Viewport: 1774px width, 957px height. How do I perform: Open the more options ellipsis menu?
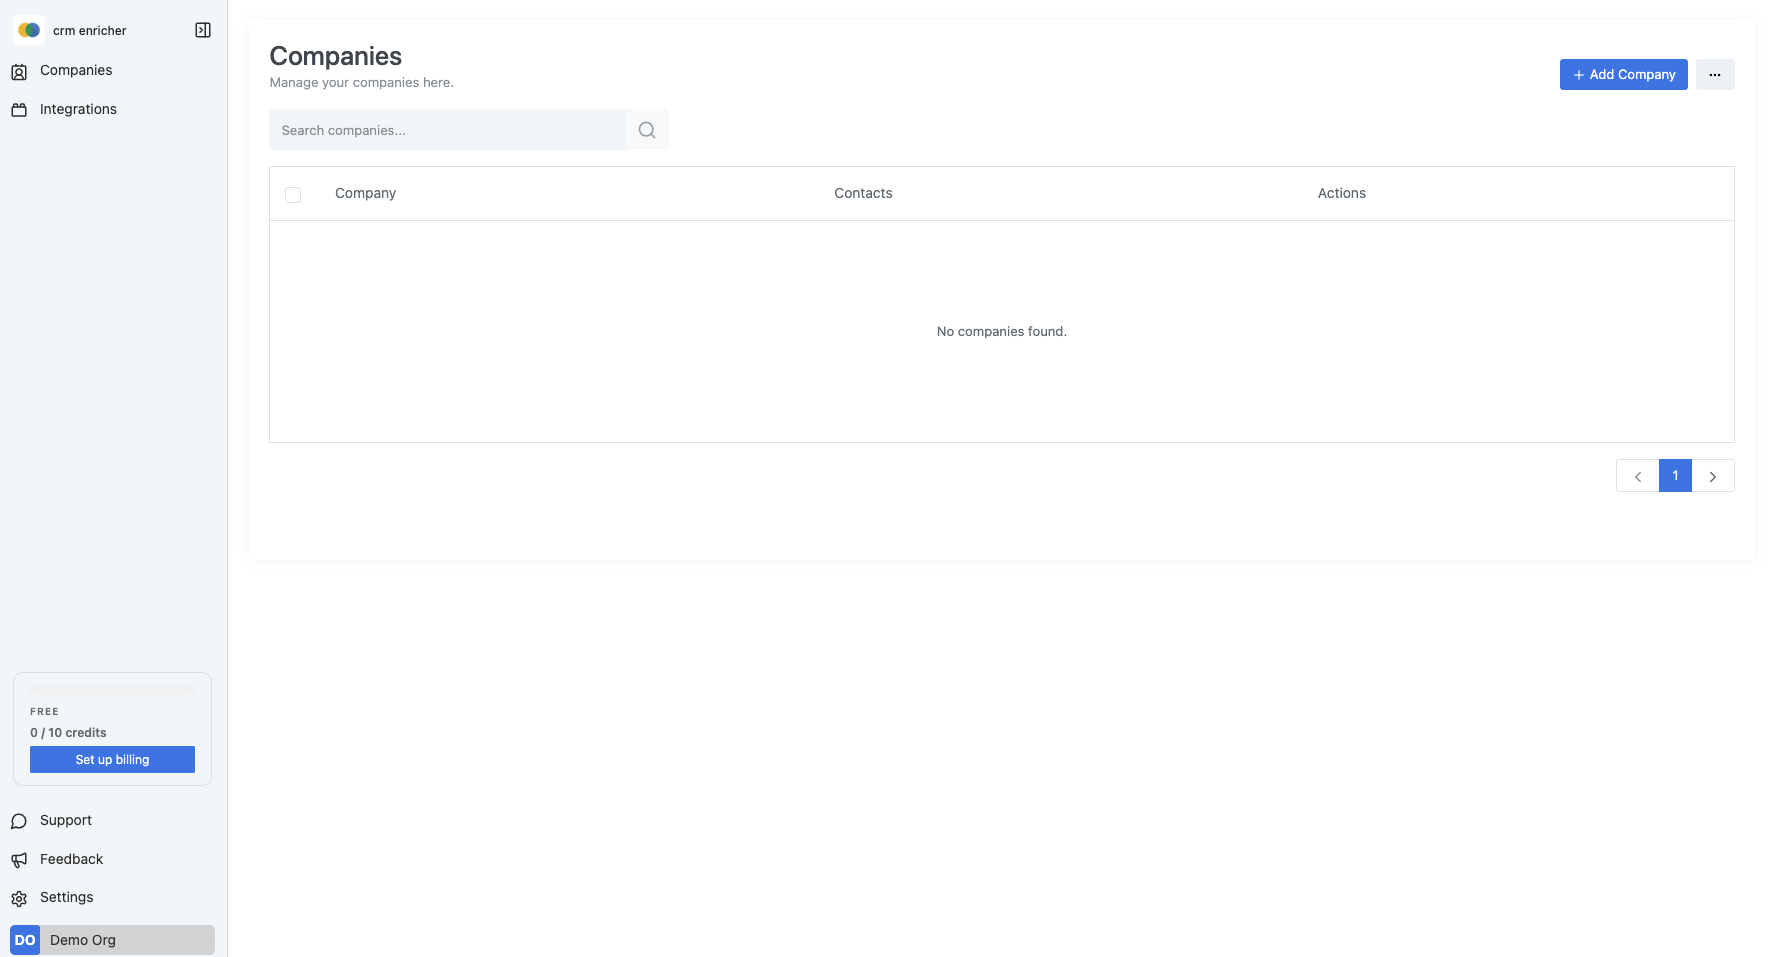1714,75
